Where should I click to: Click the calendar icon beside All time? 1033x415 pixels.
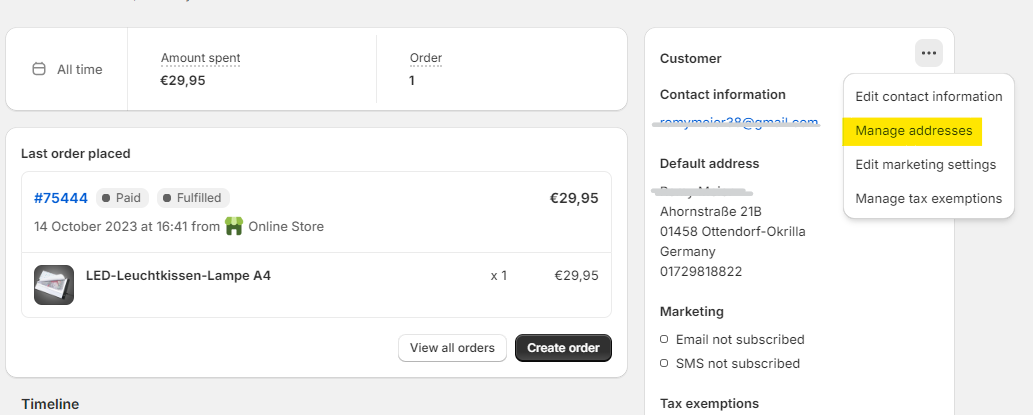tap(39, 70)
